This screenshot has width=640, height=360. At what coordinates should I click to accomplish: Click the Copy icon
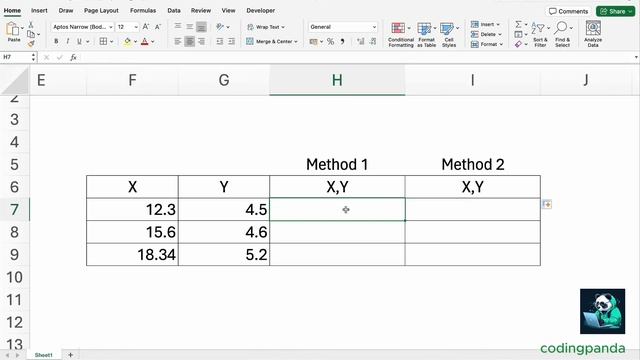click(x=31, y=34)
